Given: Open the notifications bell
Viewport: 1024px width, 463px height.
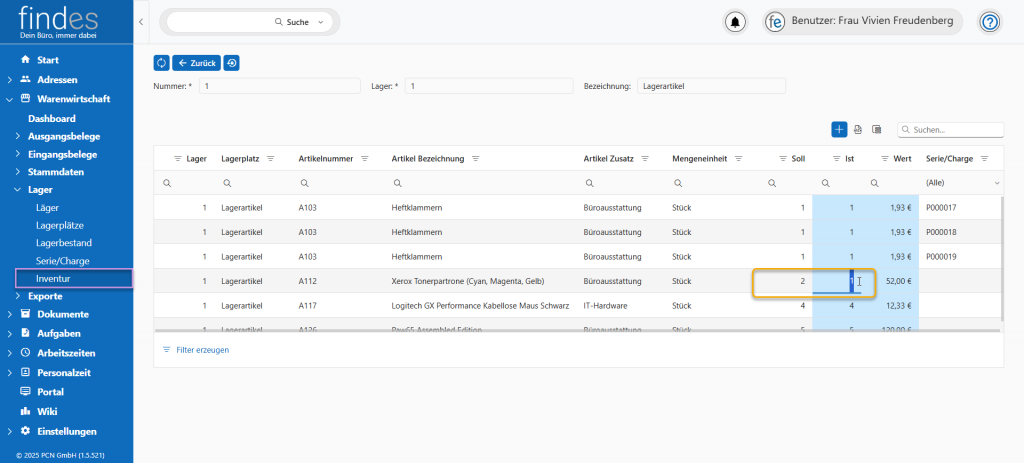Looking at the screenshot, I should (x=736, y=22).
